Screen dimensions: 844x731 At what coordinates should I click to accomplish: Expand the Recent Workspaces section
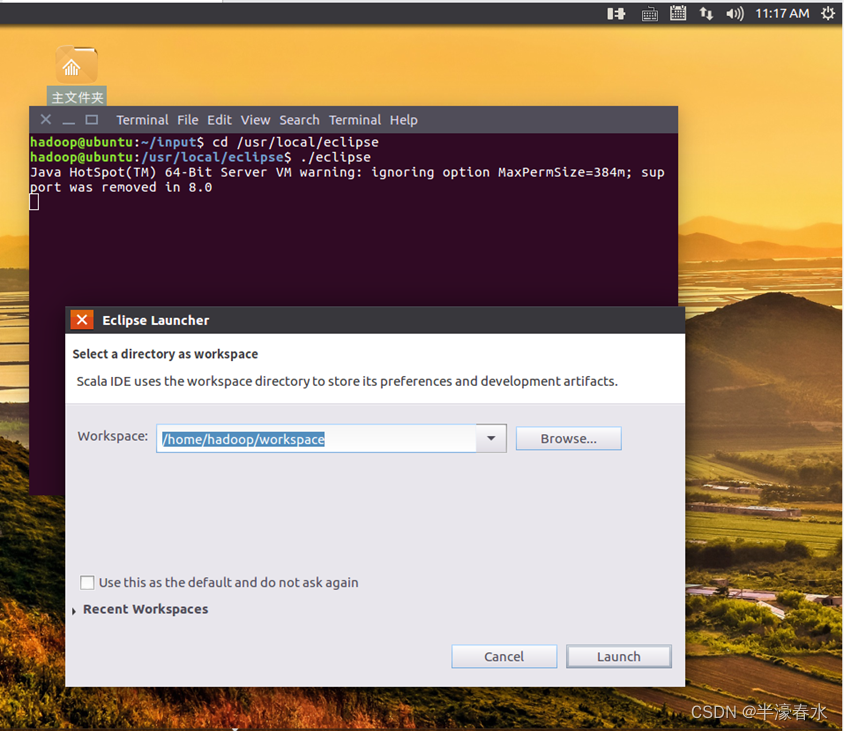pos(74,610)
